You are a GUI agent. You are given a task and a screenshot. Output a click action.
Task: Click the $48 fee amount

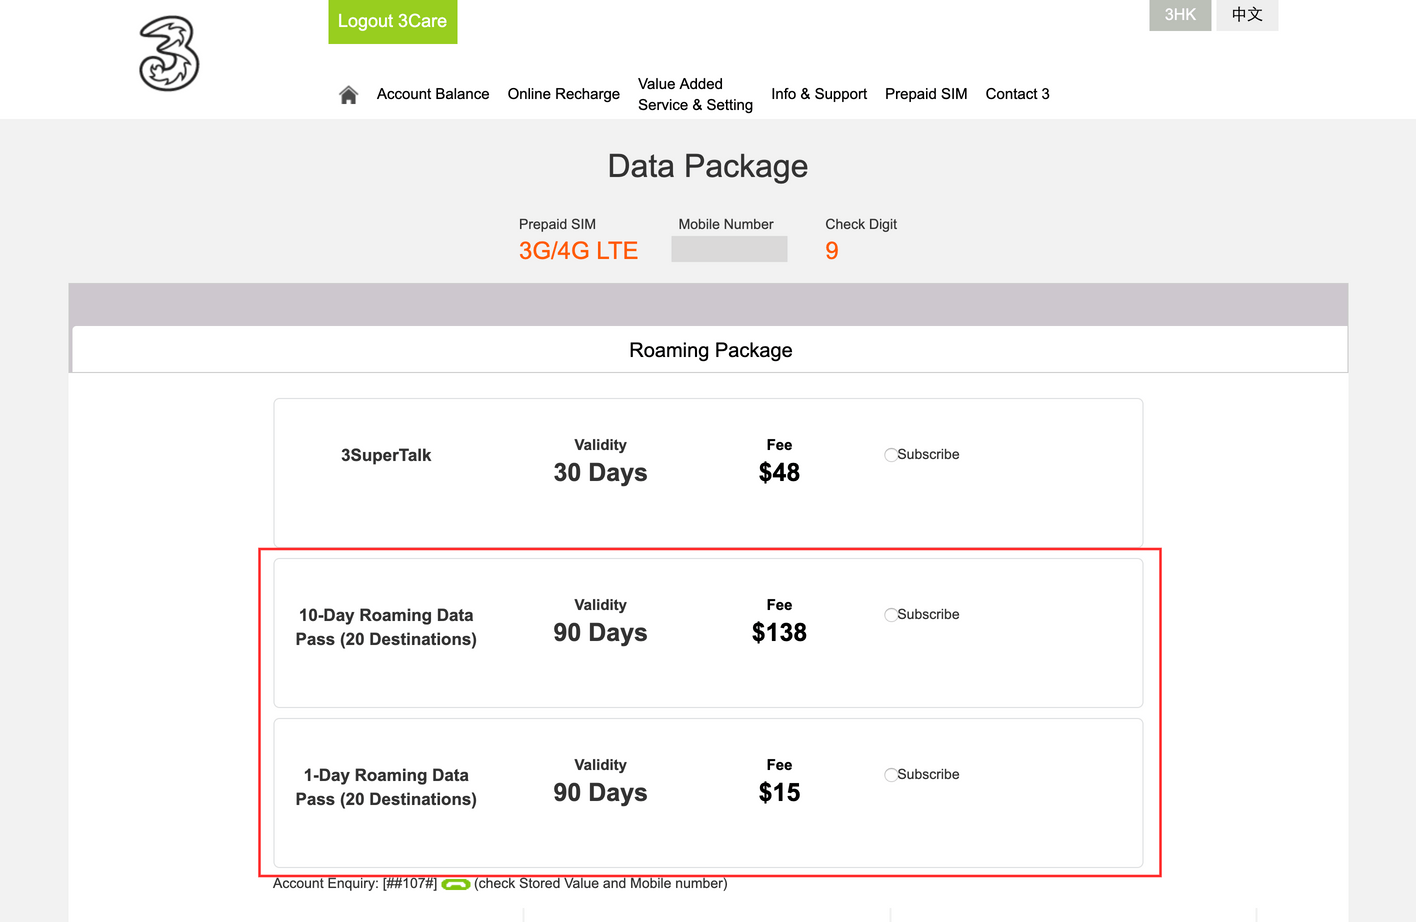(779, 472)
